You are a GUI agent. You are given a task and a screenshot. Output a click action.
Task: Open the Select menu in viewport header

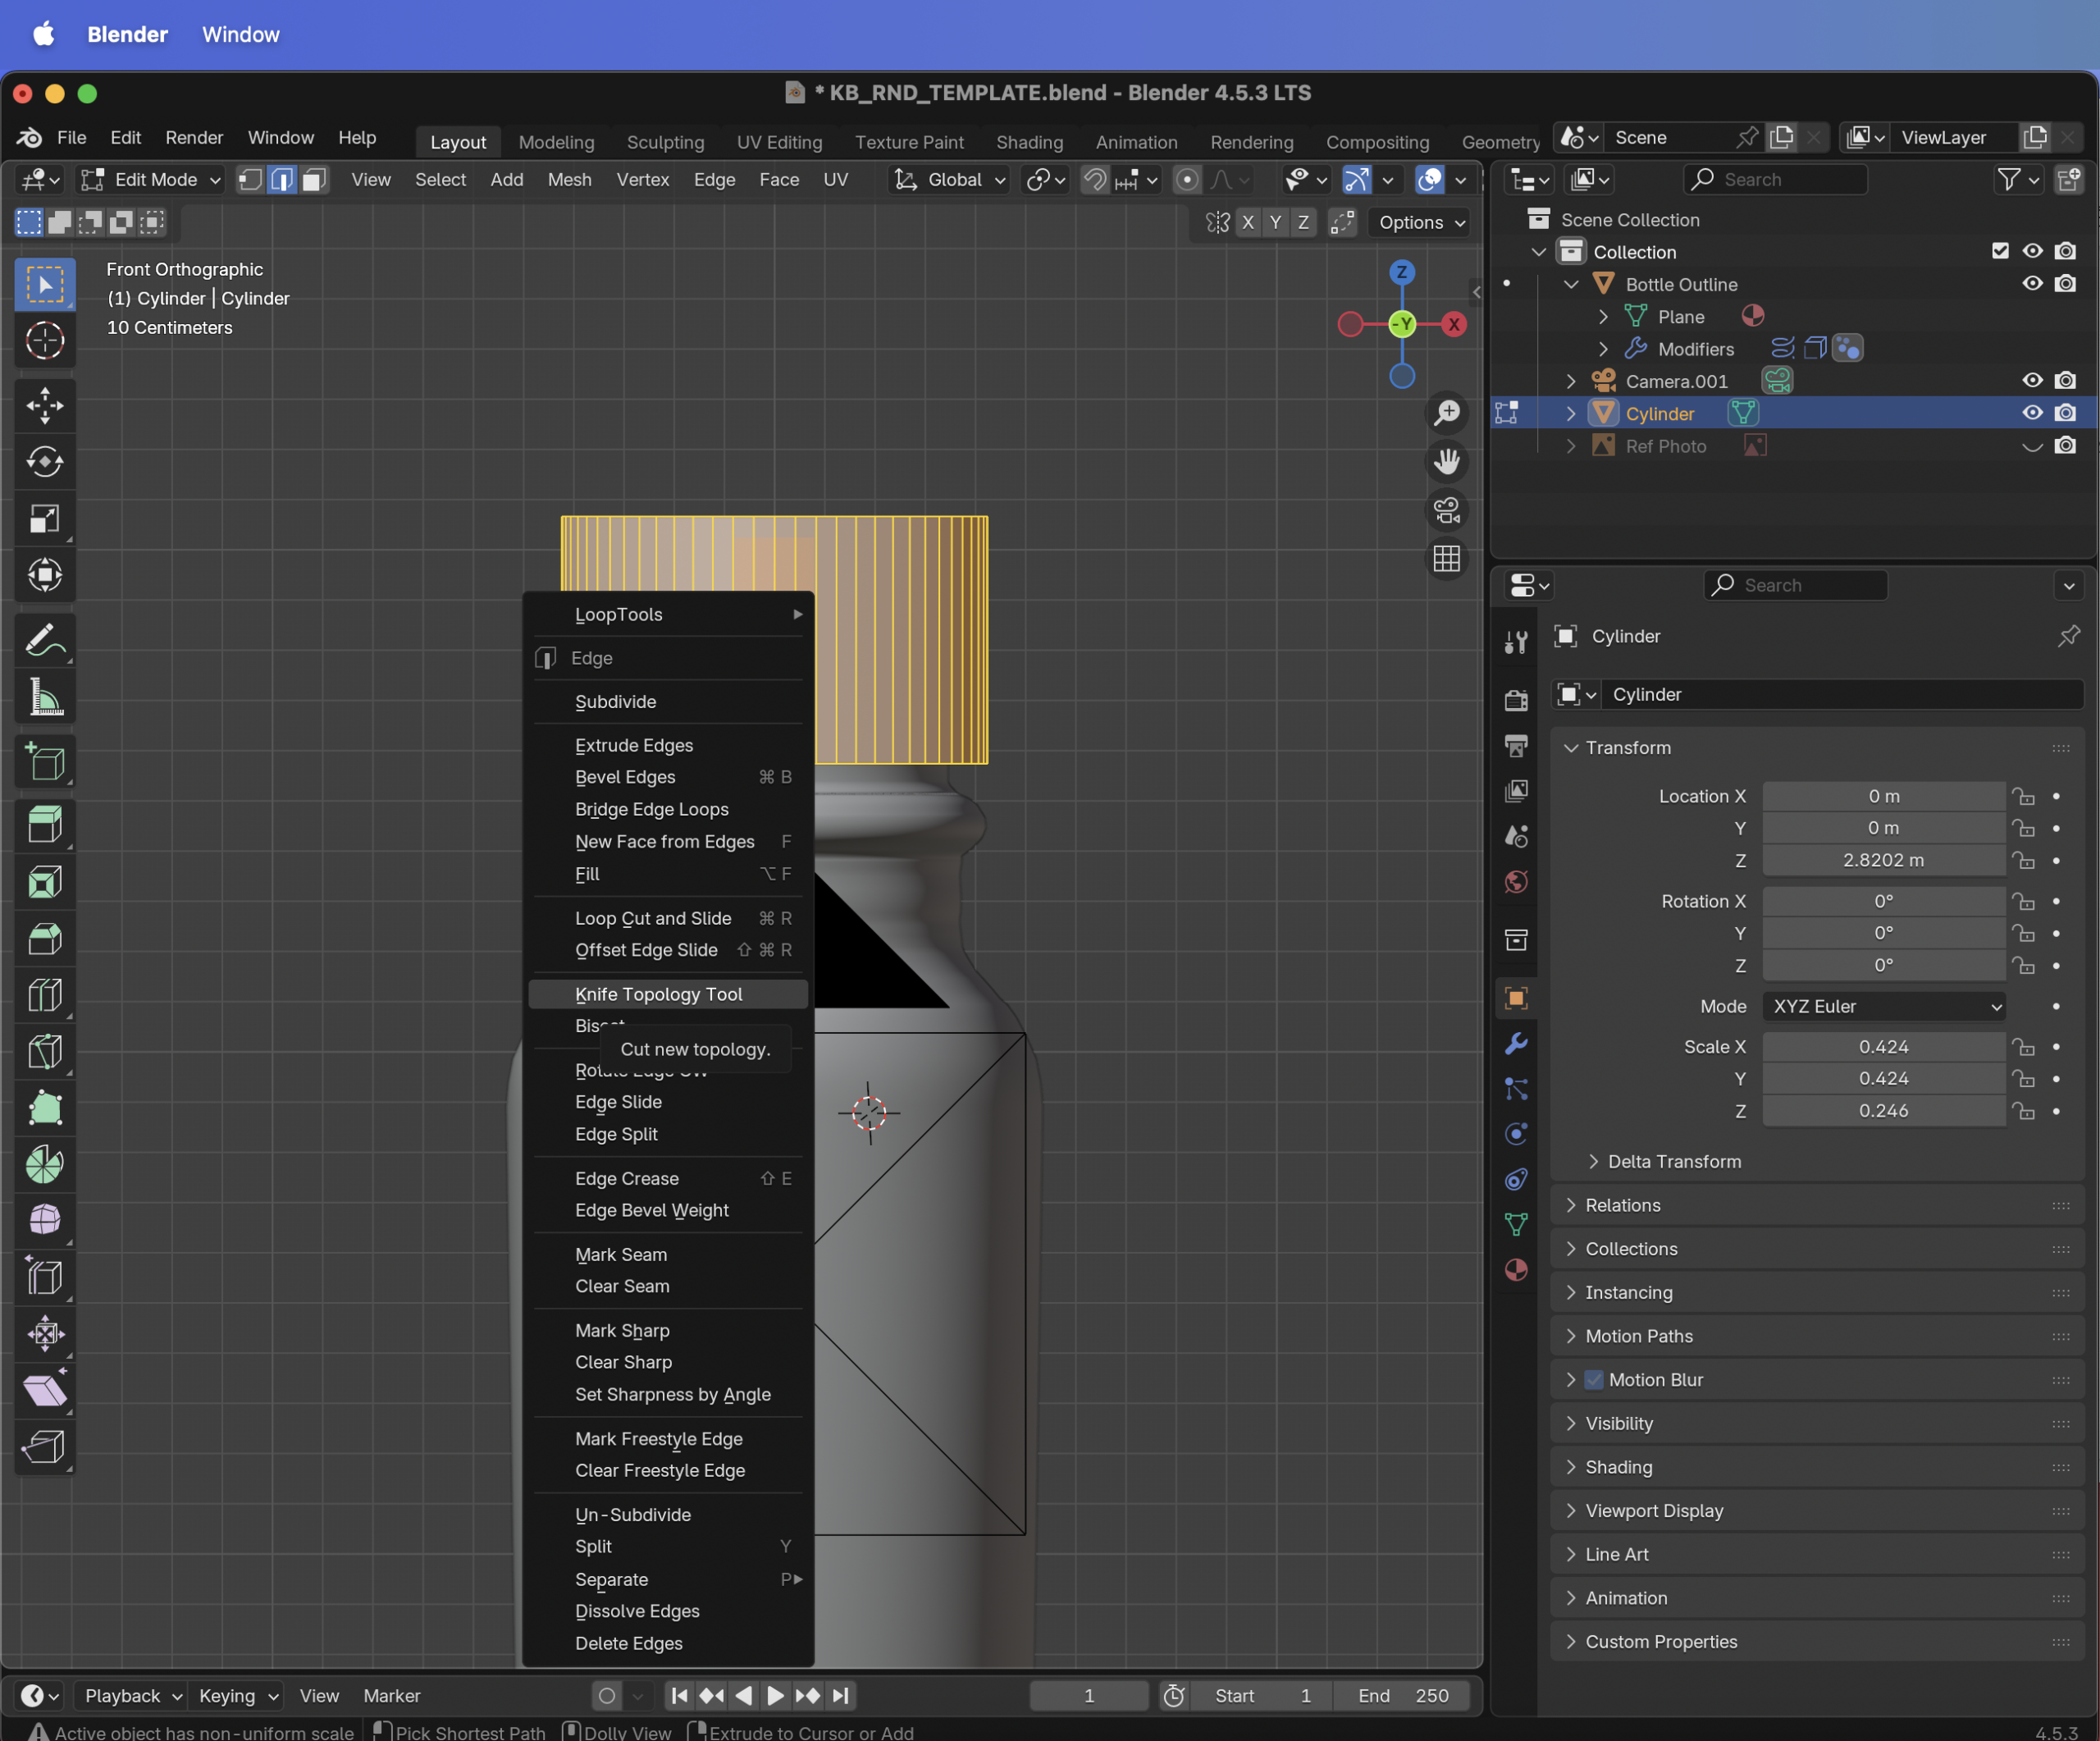click(440, 180)
